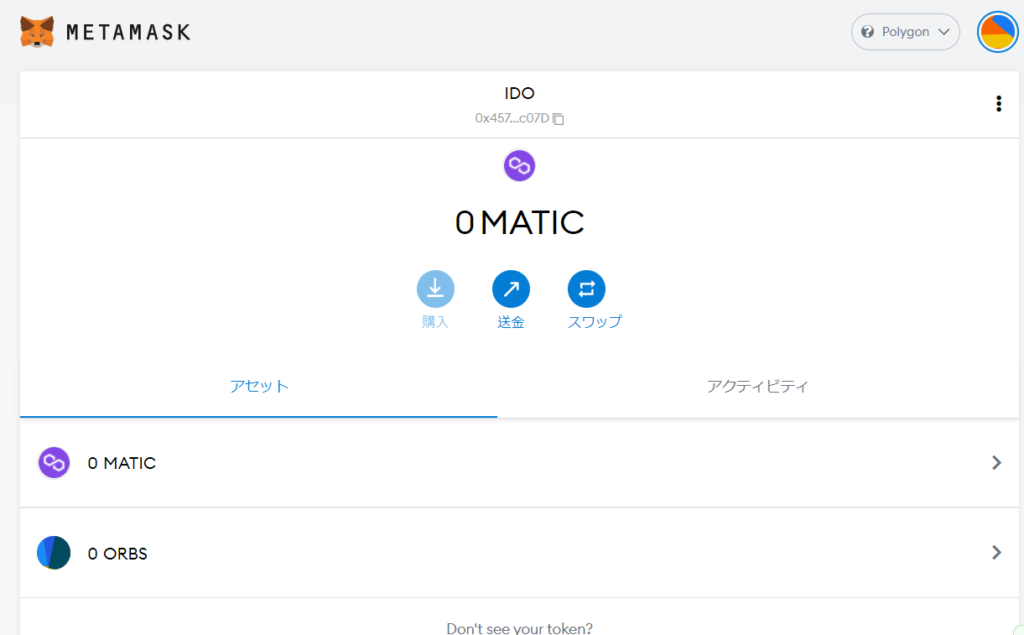Screen dimensions: 1024x635
Task: Click the MATIC icon in asset list
Action: (x=54, y=463)
